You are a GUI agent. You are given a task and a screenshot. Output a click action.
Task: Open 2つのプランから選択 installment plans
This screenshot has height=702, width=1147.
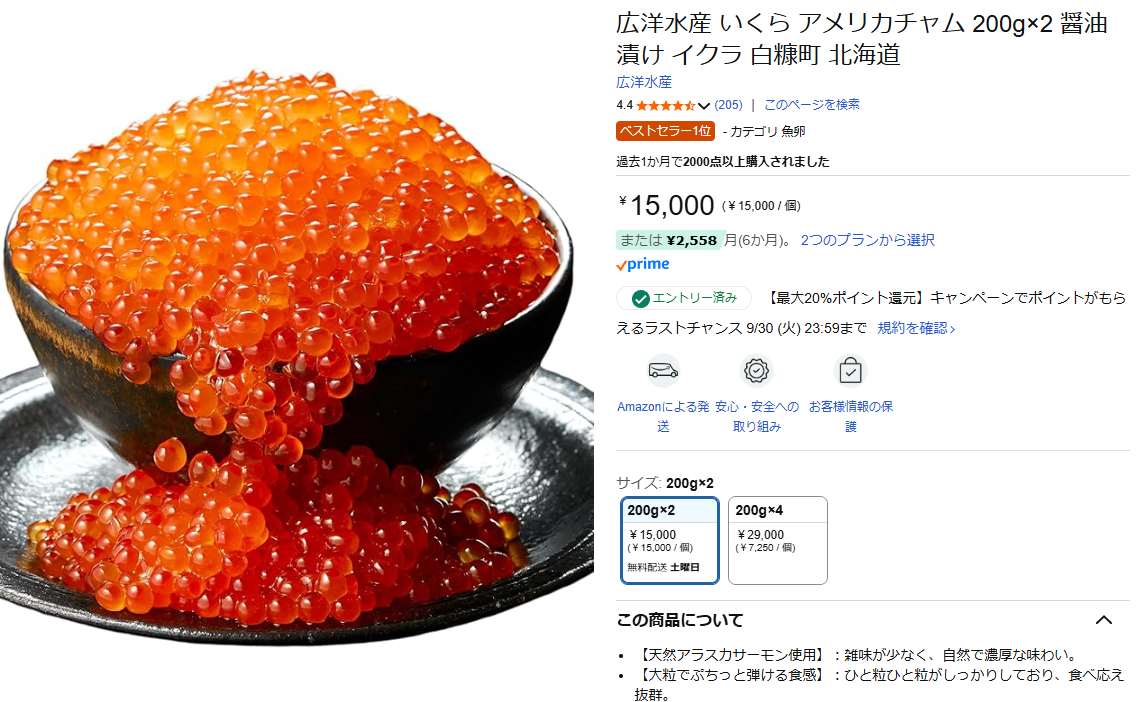click(868, 240)
